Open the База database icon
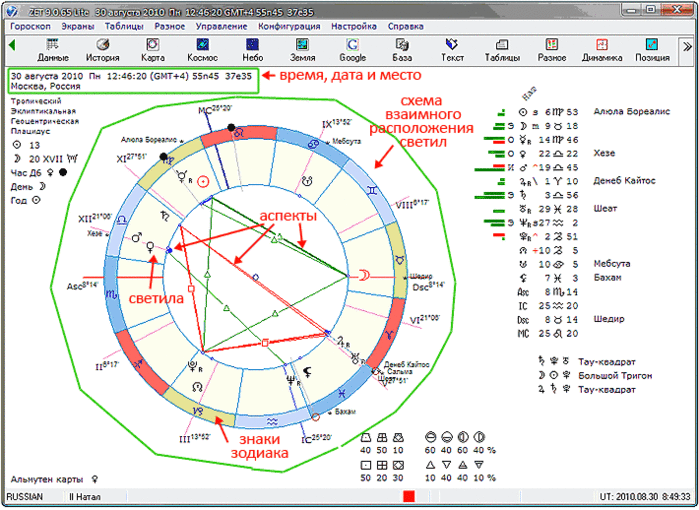This screenshot has height=510, width=699. (402, 50)
